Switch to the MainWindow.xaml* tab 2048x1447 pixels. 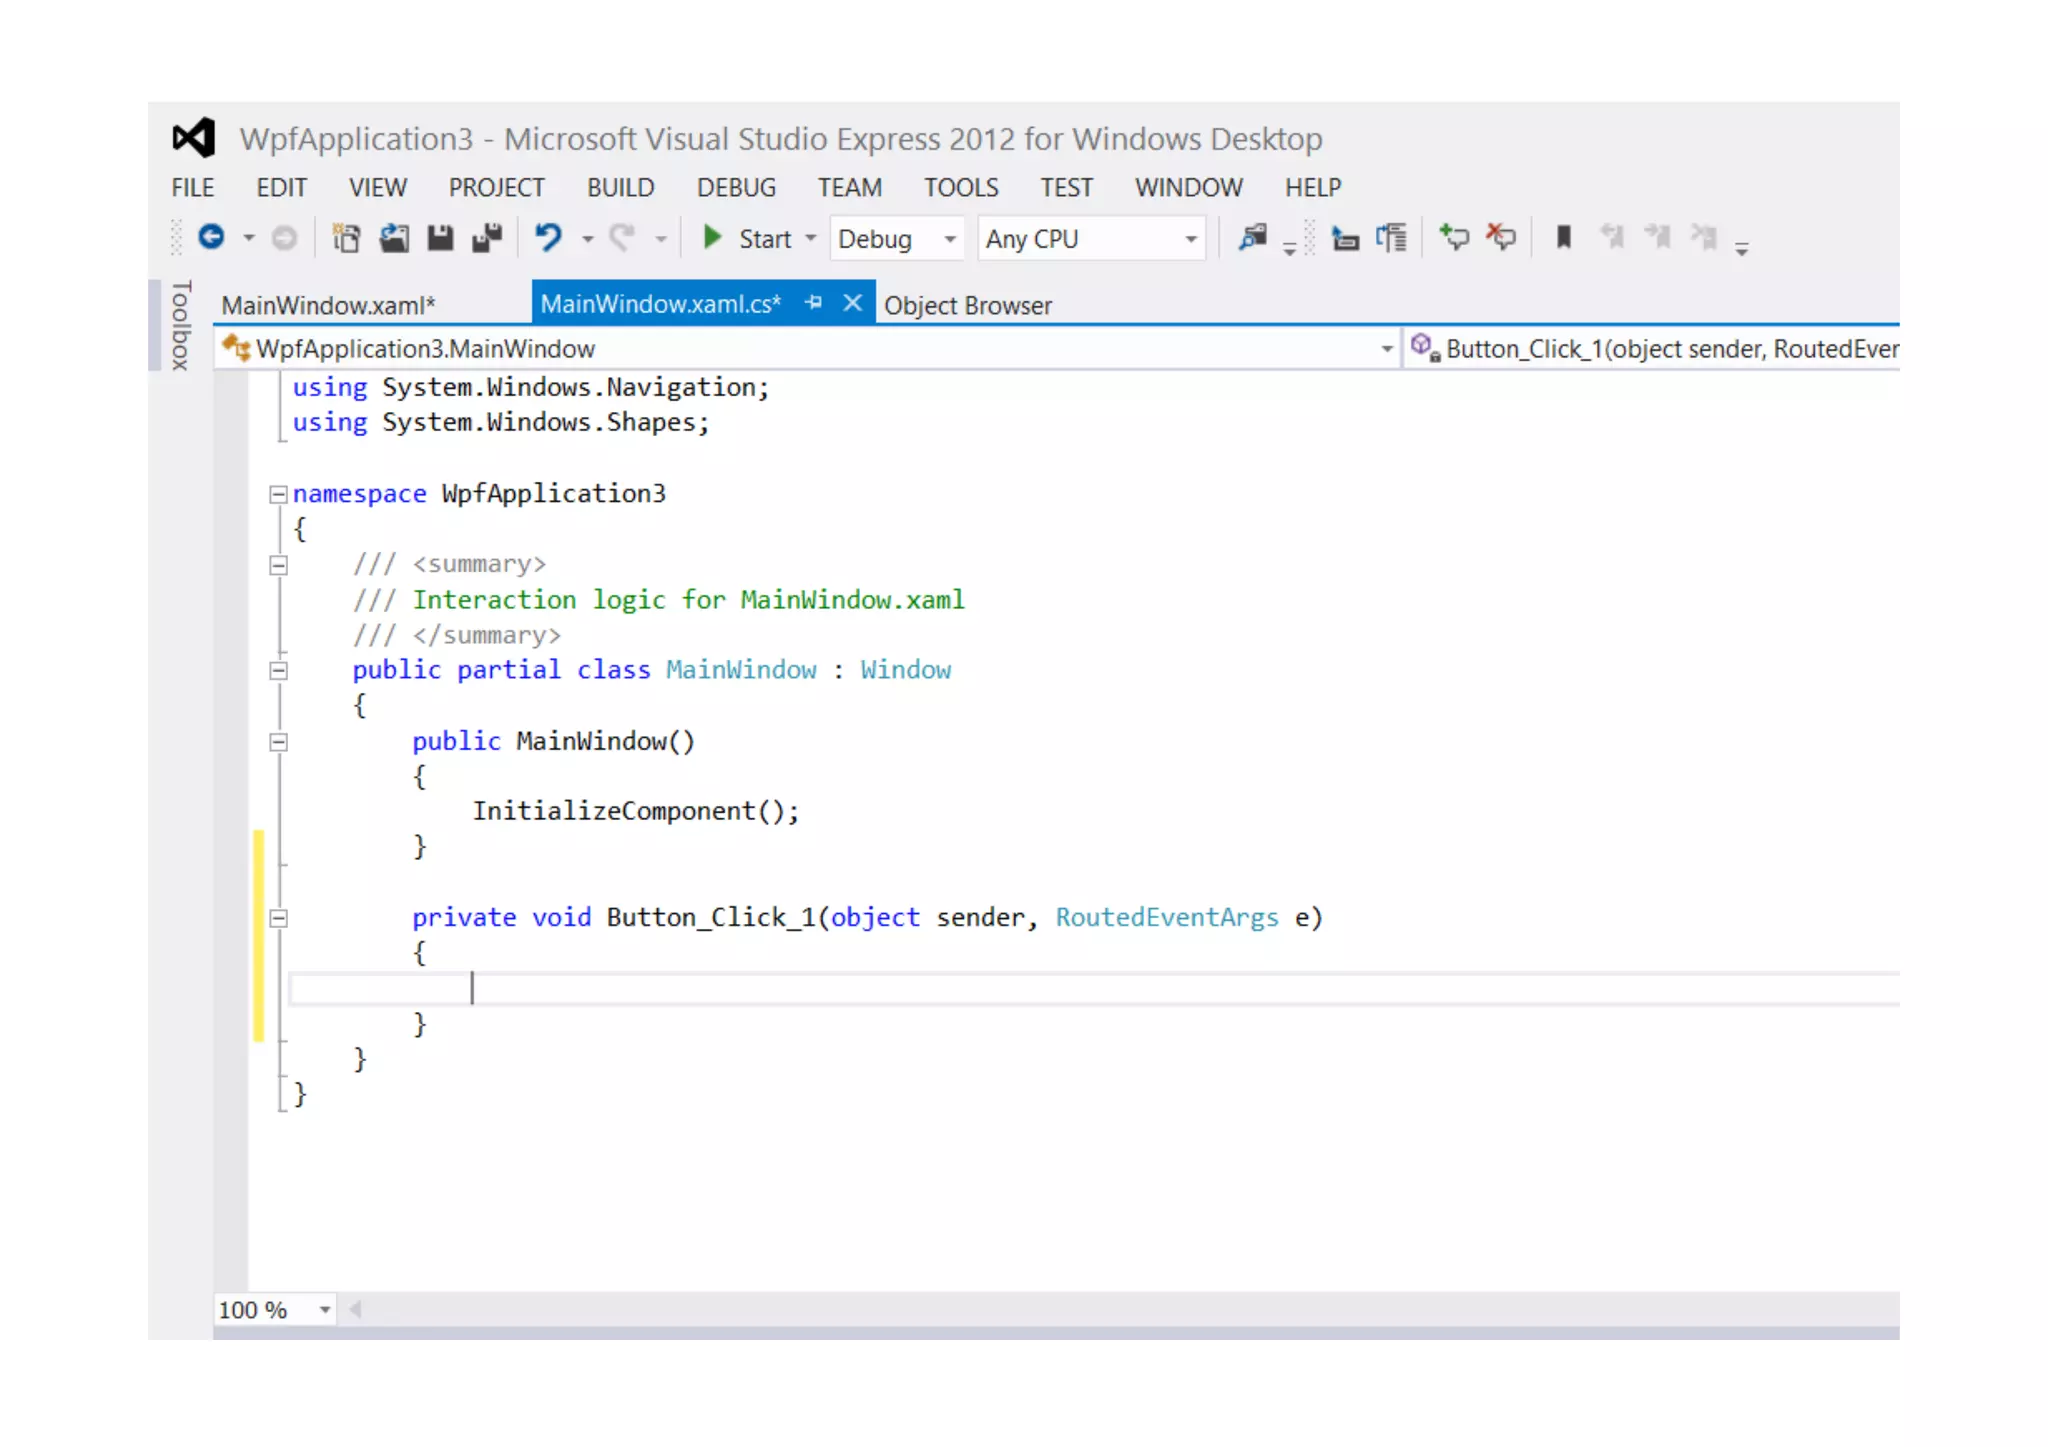pyautogui.click(x=329, y=305)
